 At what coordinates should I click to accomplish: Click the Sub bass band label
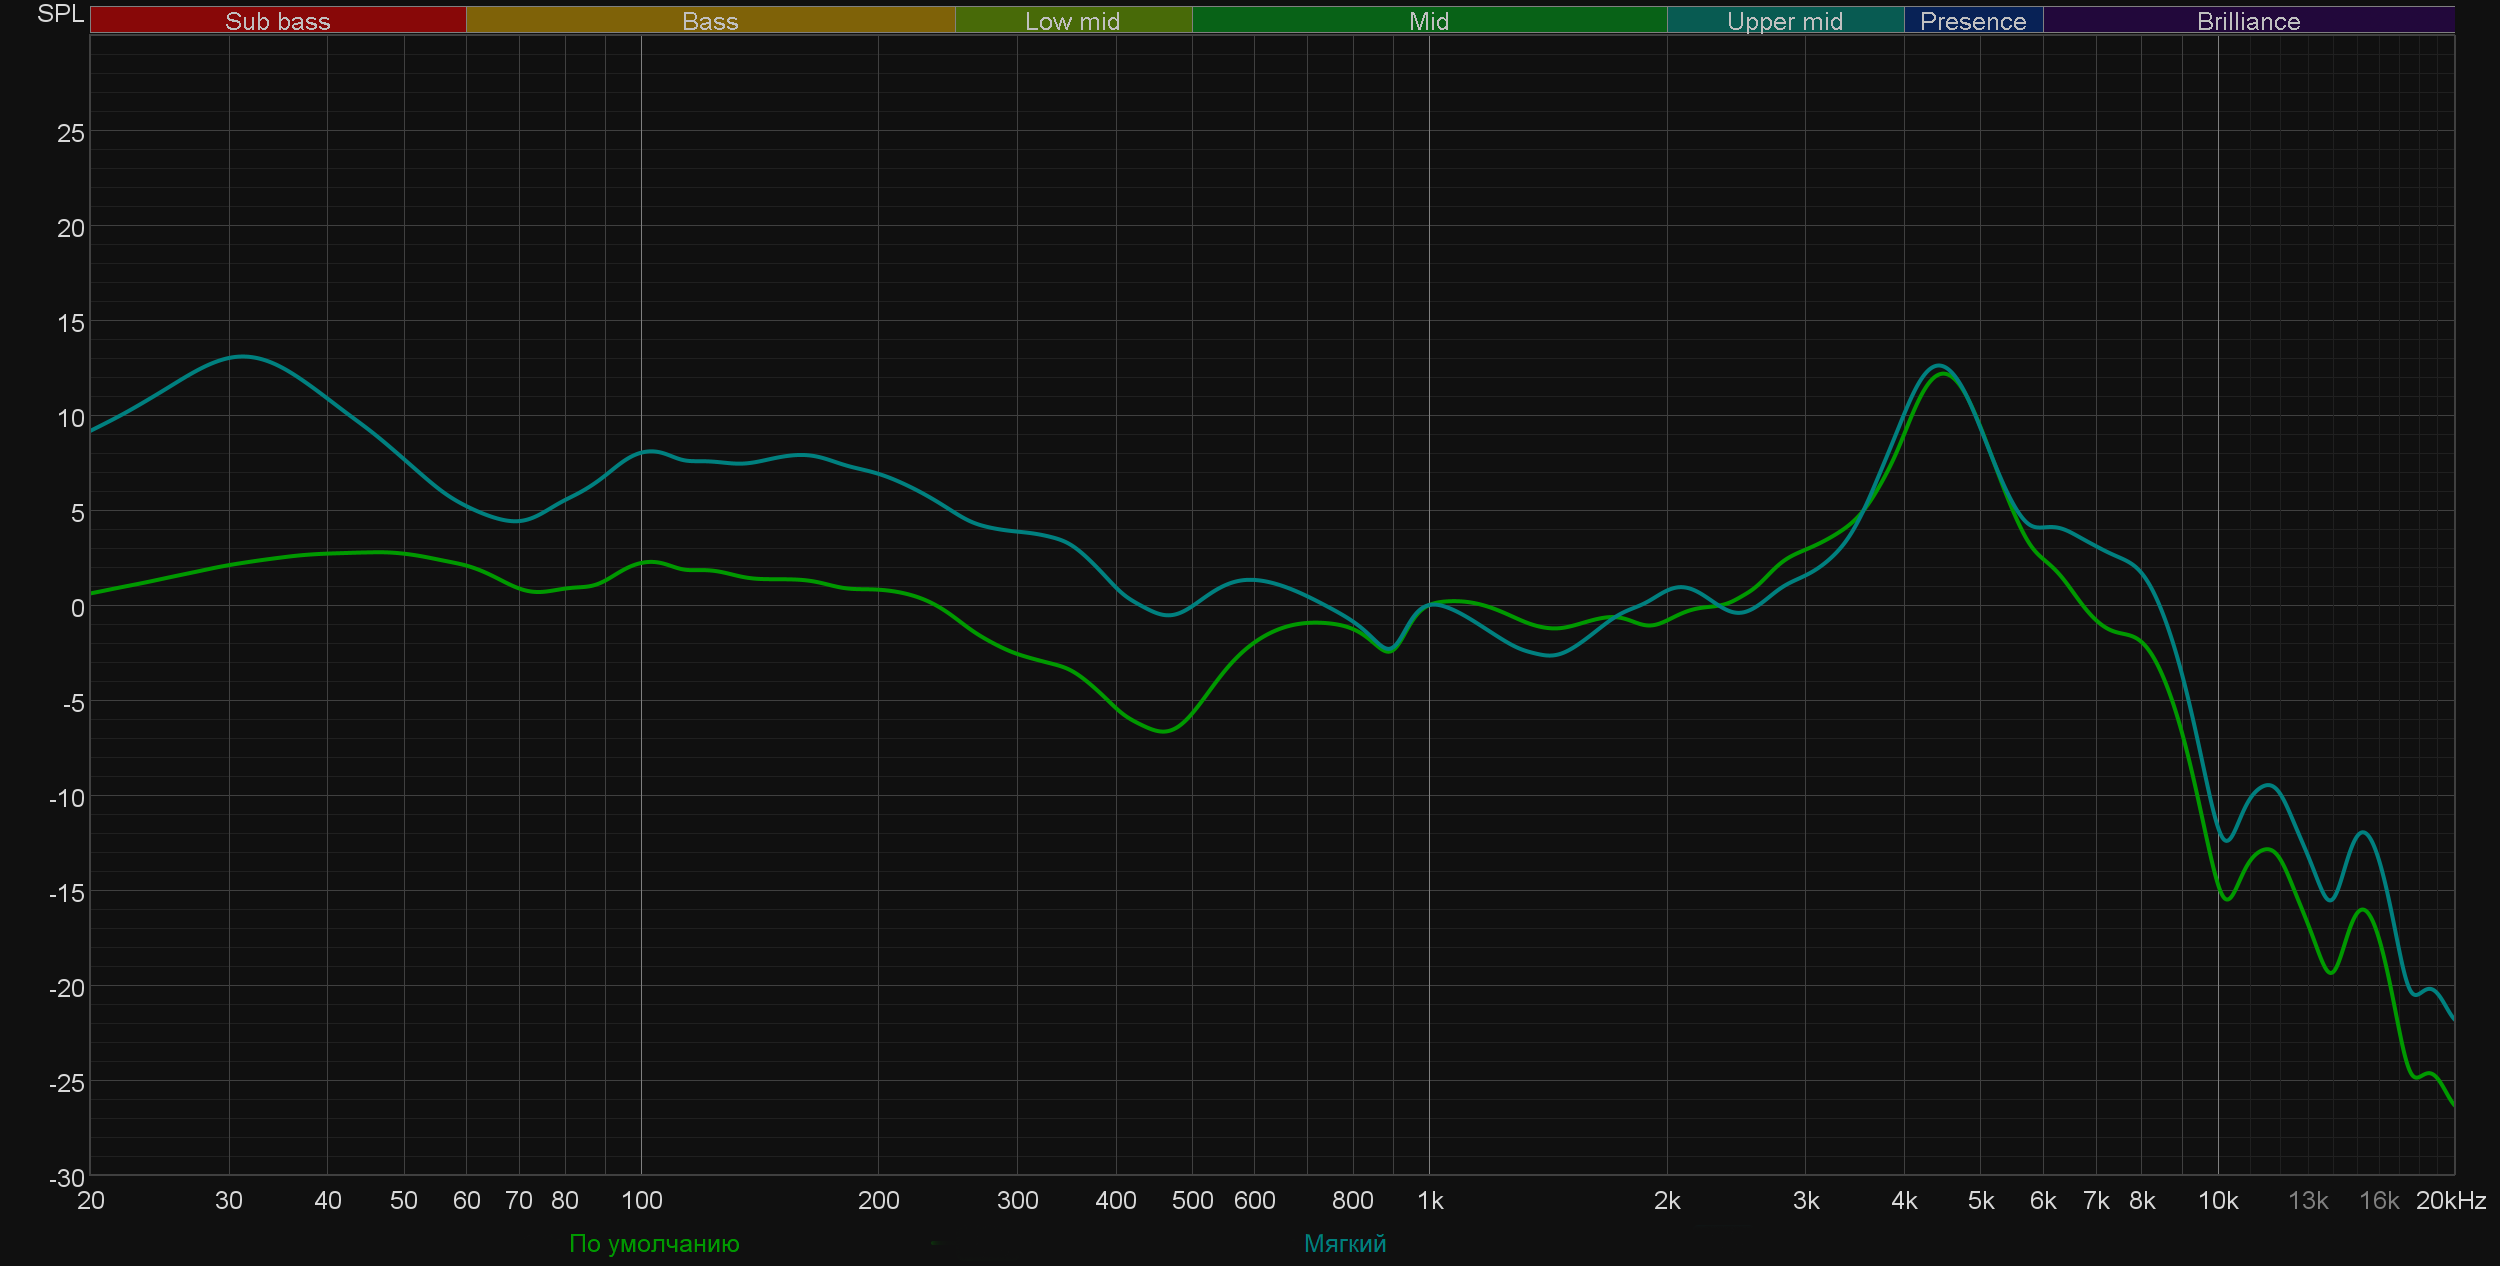point(277,21)
